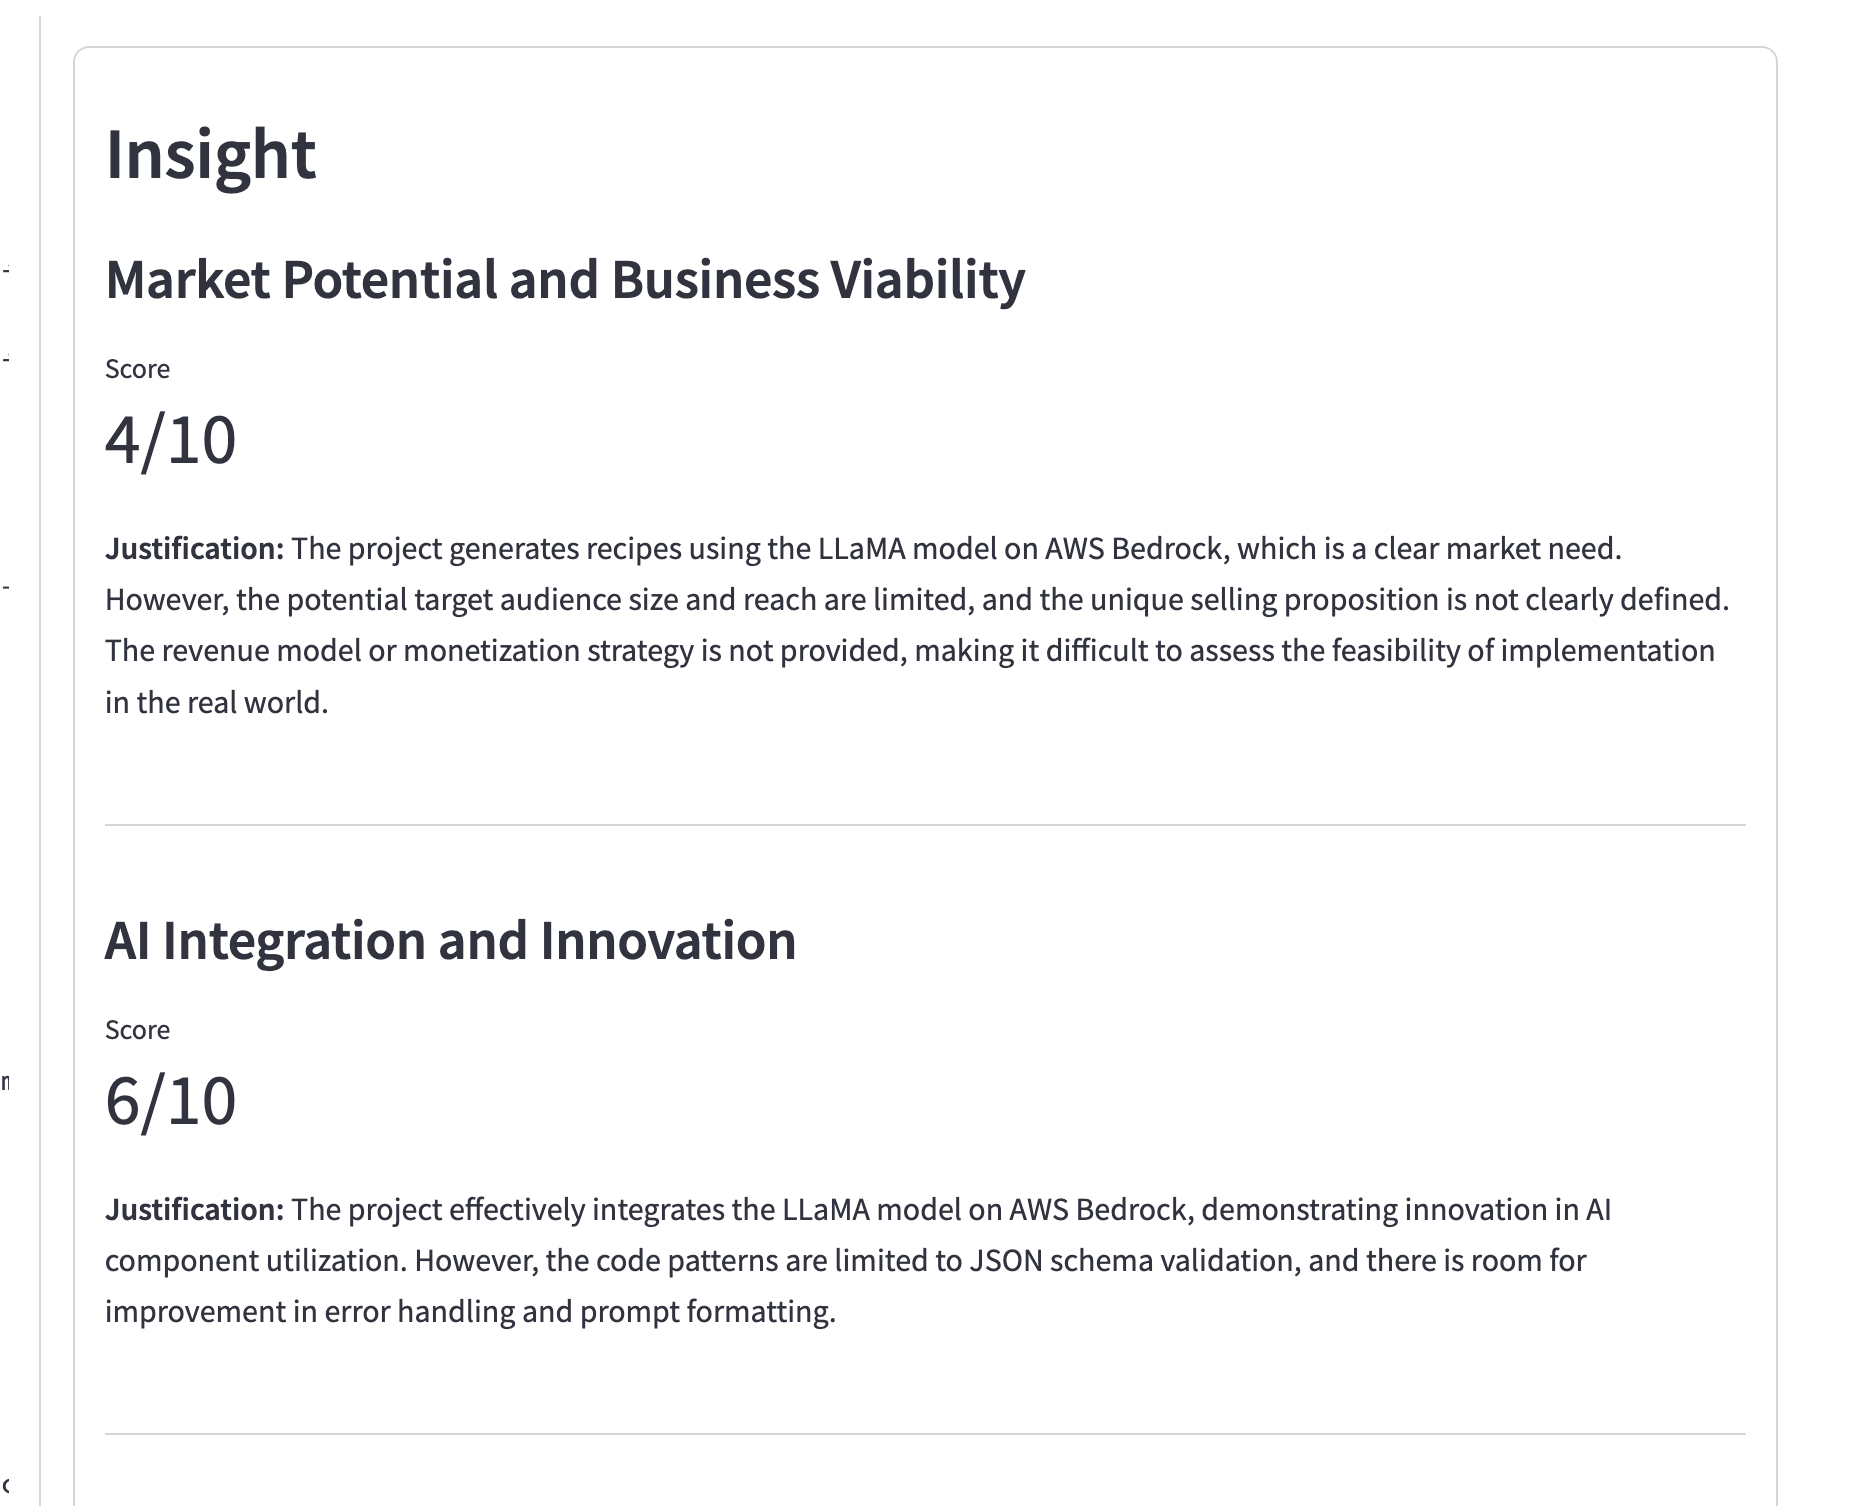Viewport: 1850px width, 1506px height.
Task: Click the Score label above 6/10
Action: click(x=137, y=1030)
